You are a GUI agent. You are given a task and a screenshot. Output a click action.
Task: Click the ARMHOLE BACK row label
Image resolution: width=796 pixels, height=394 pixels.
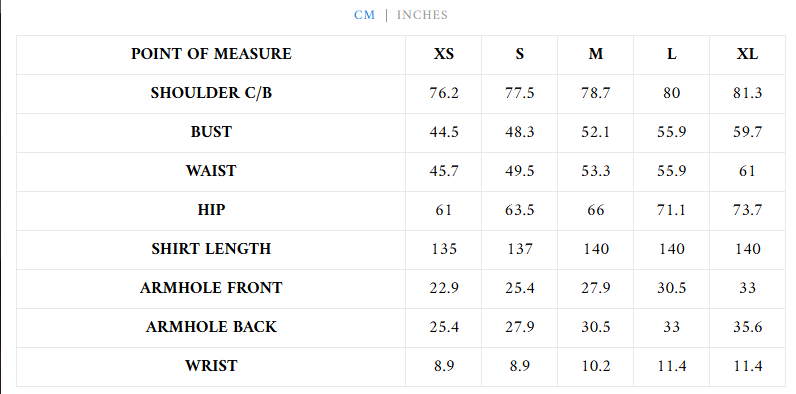click(211, 326)
